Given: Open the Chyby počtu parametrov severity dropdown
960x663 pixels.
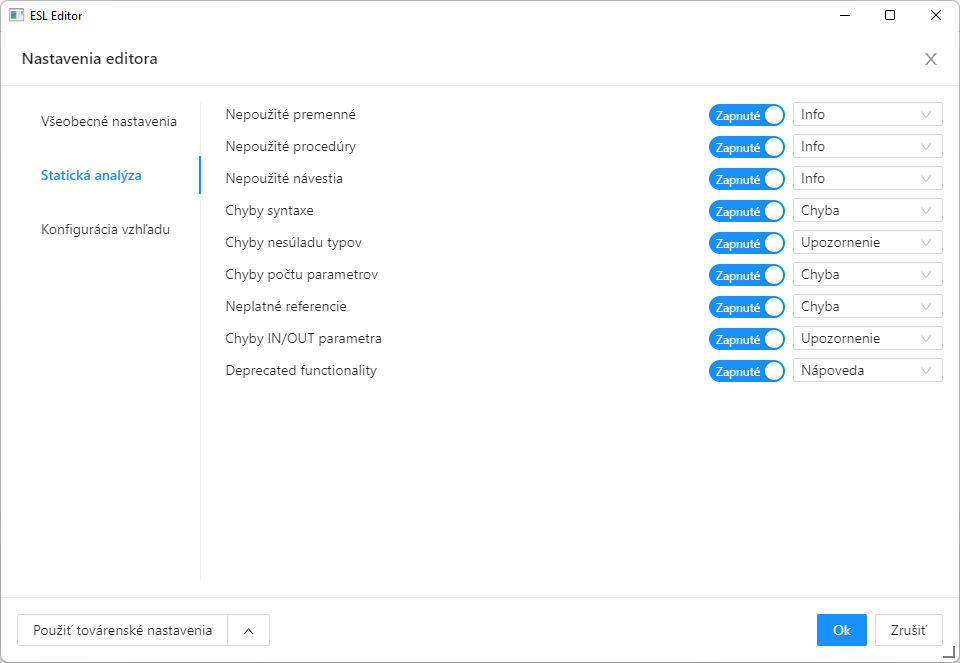Looking at the screenshot, I should (867, 275).
